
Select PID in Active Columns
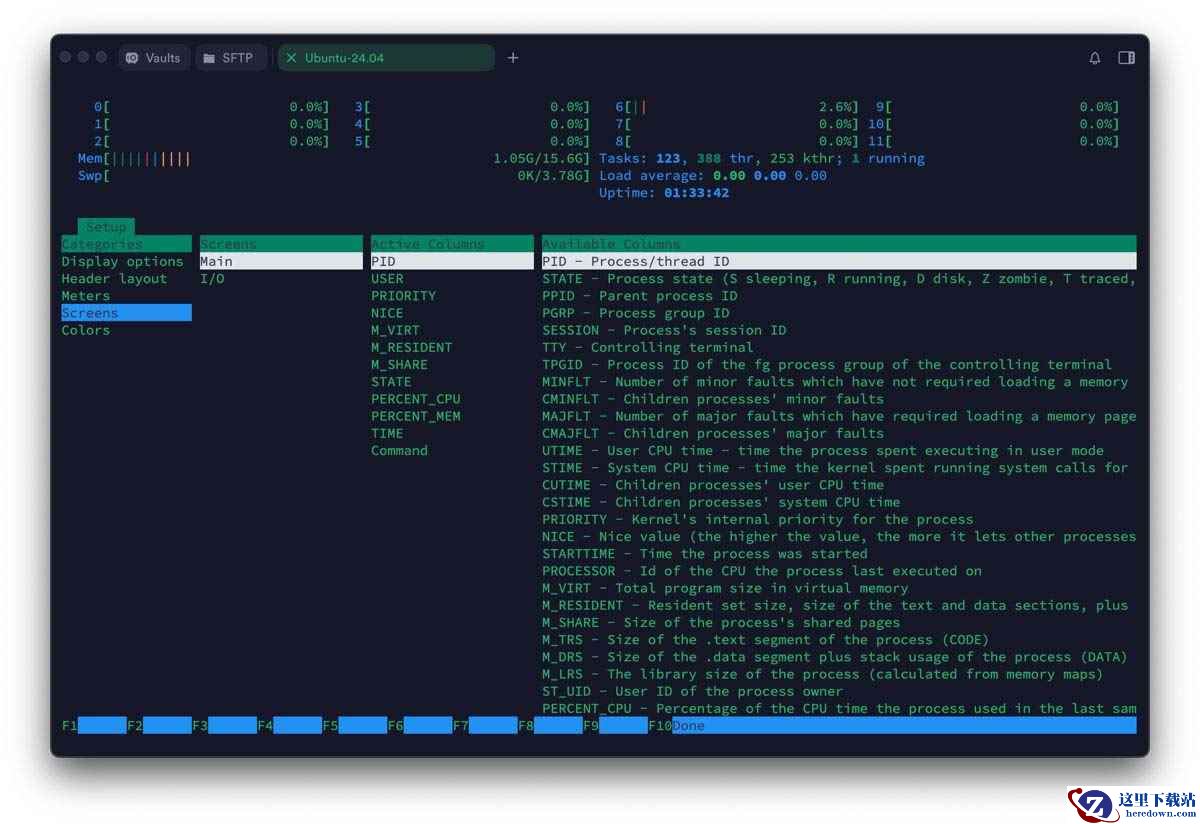452,261
